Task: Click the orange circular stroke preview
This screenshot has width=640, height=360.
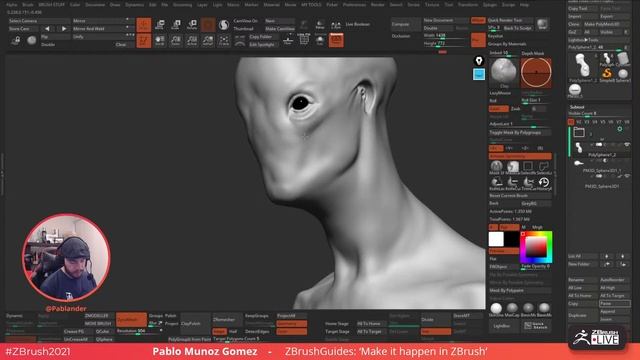Action: [x=536, y=73]
